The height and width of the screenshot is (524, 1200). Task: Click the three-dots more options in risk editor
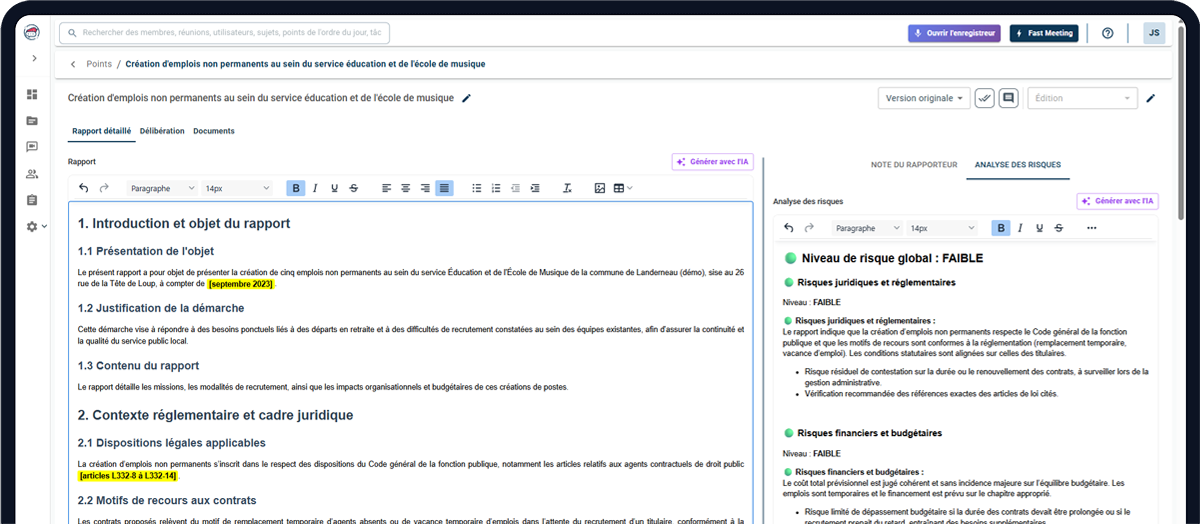tap(1091, 228)
